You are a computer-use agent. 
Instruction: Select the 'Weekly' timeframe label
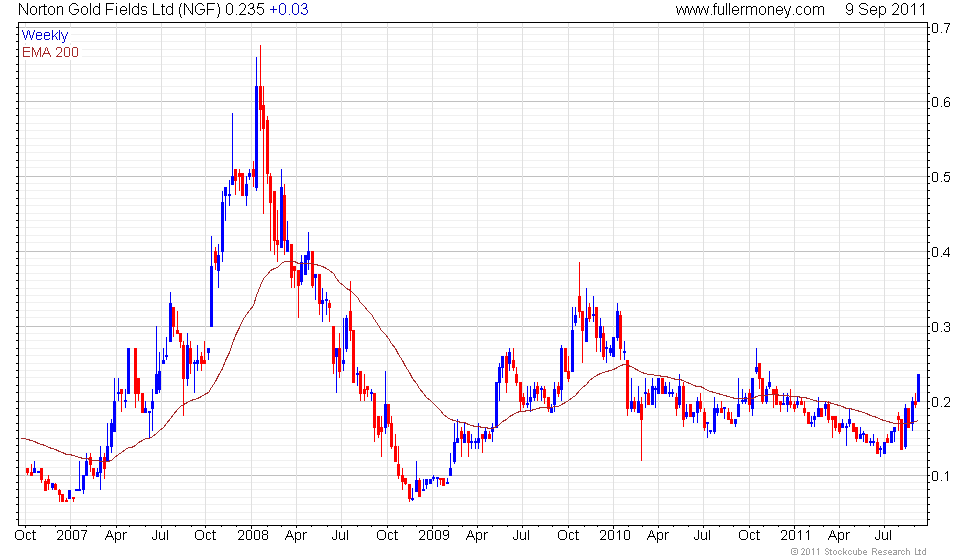click(44, 36)
